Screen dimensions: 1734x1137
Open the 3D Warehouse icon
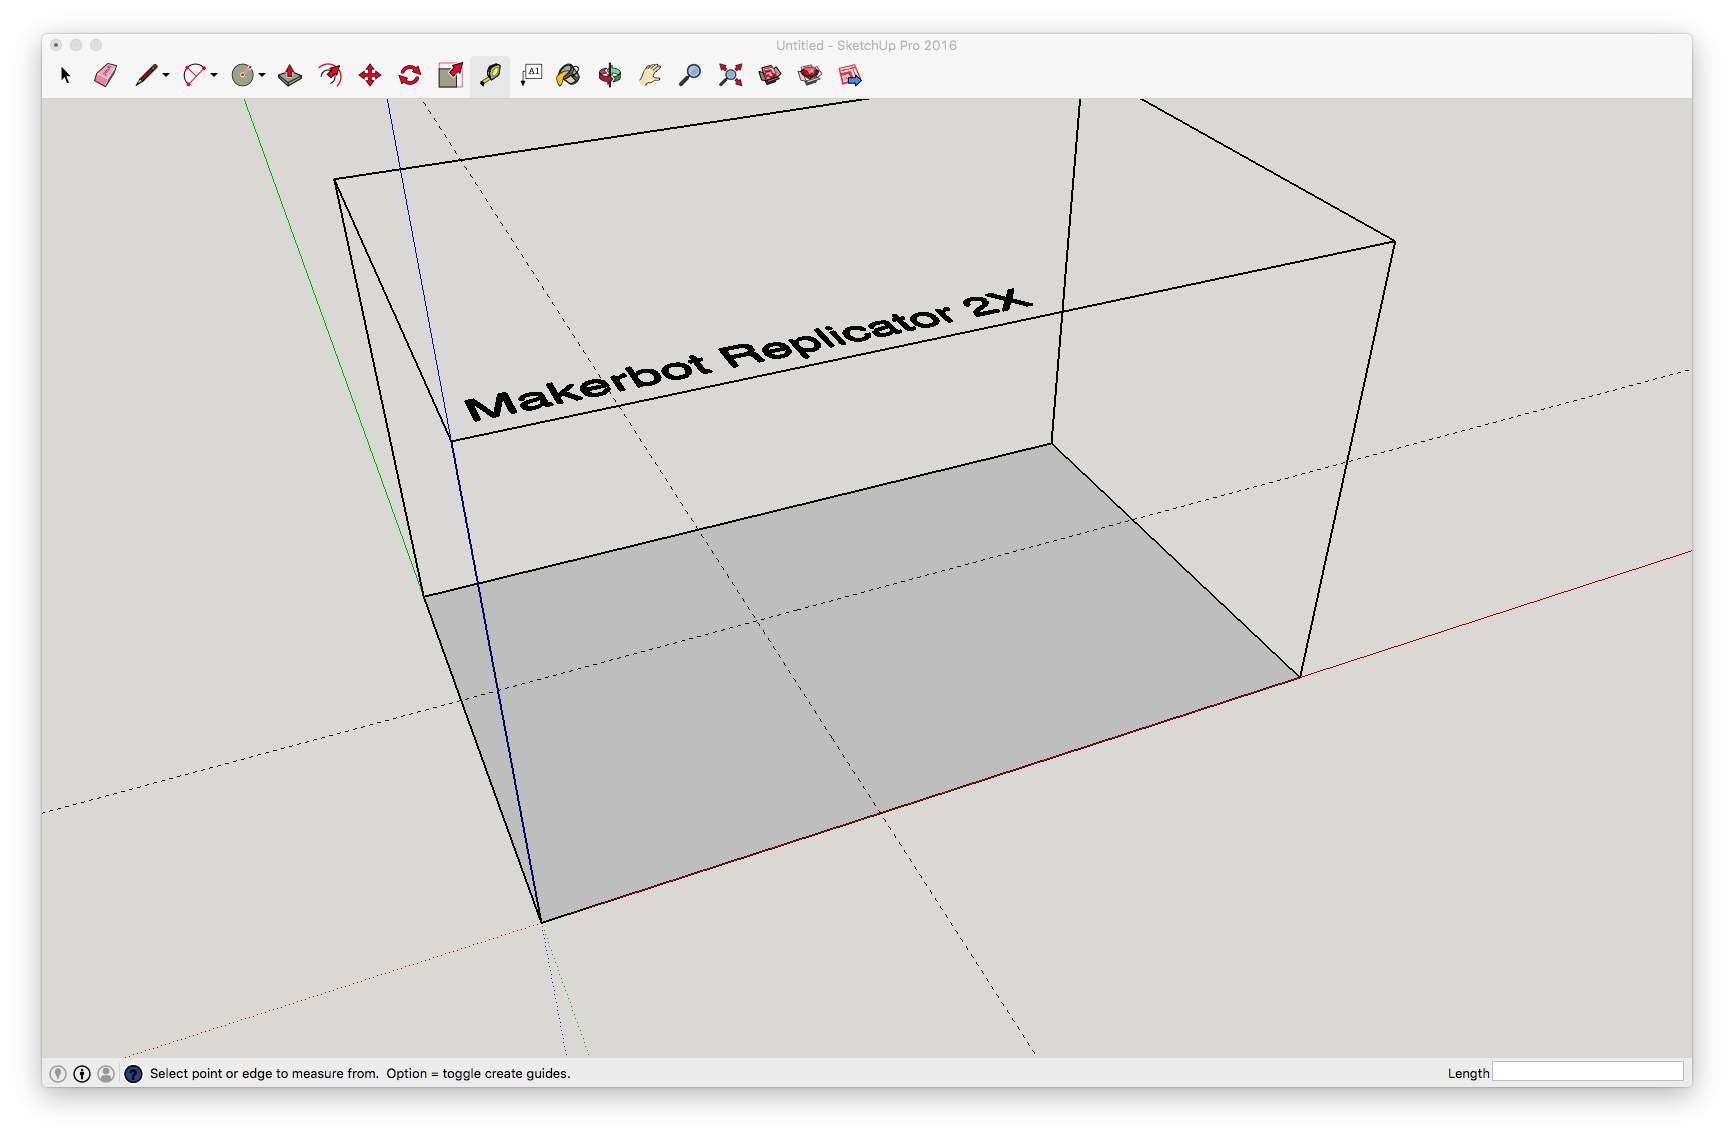point(770,75)
